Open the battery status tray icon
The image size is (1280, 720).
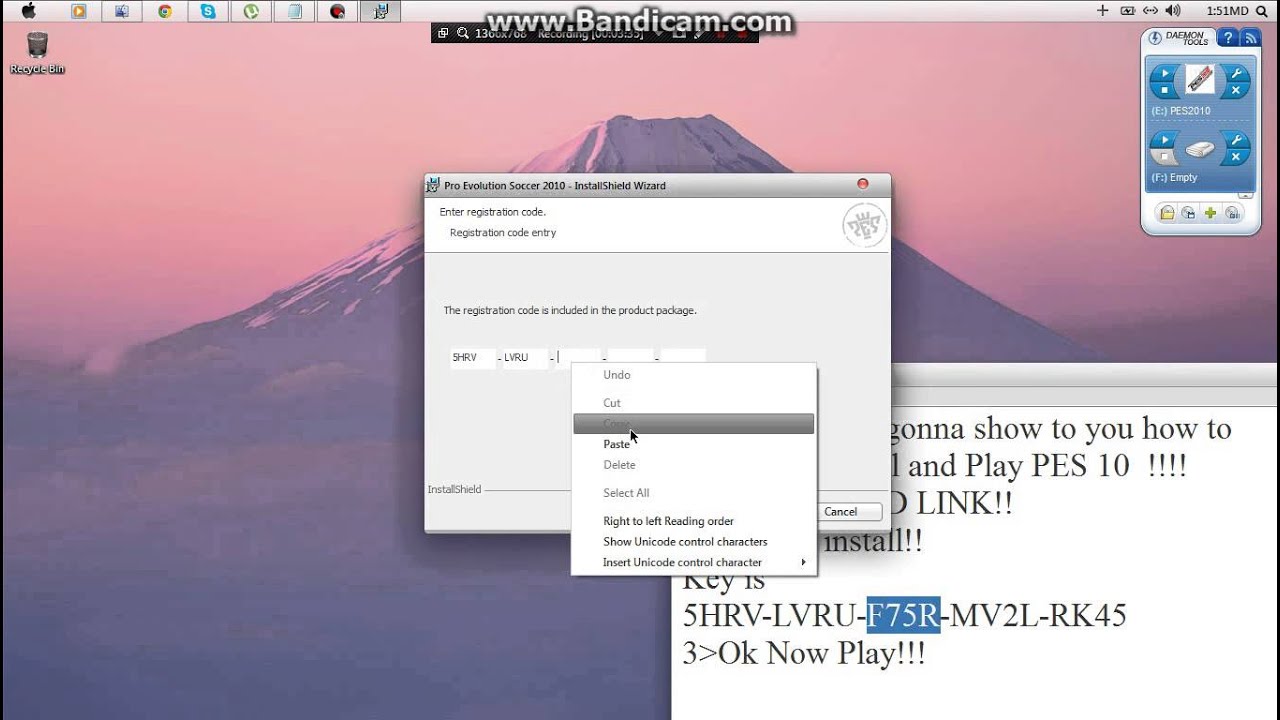tap(1127, 11)
